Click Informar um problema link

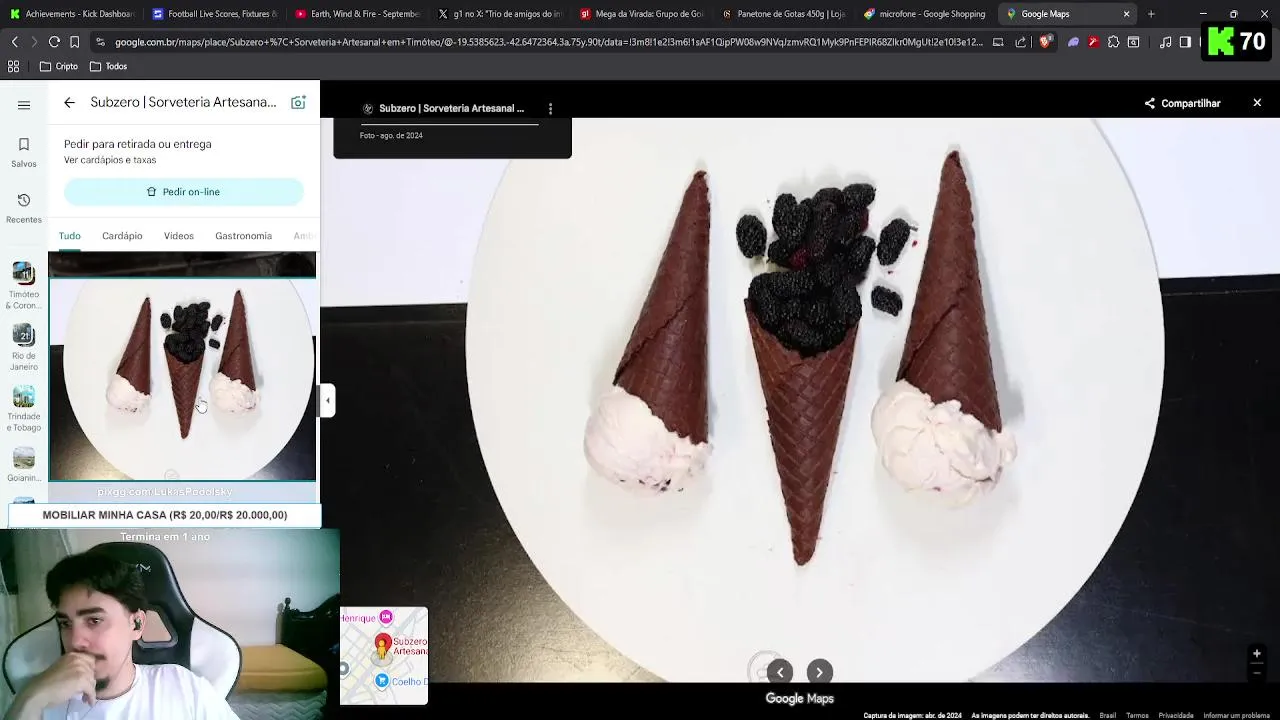tap(1237, 715)
